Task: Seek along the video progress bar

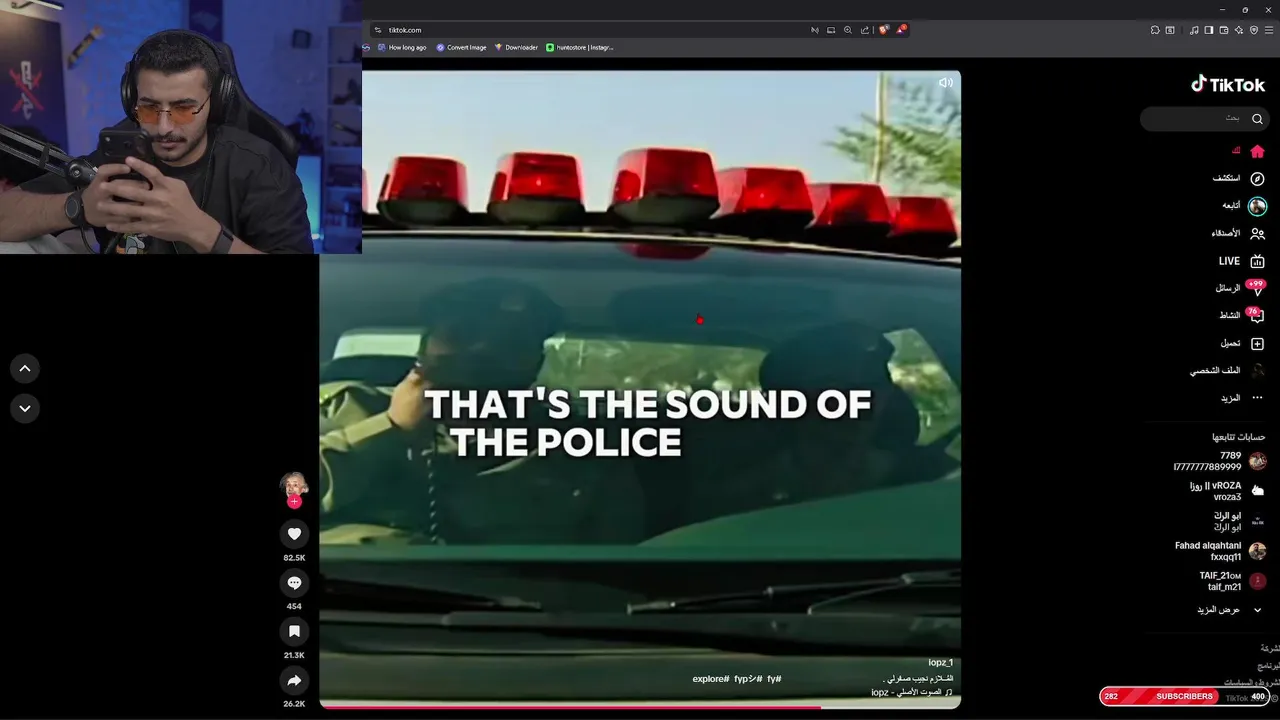Action: pos(640,706)
